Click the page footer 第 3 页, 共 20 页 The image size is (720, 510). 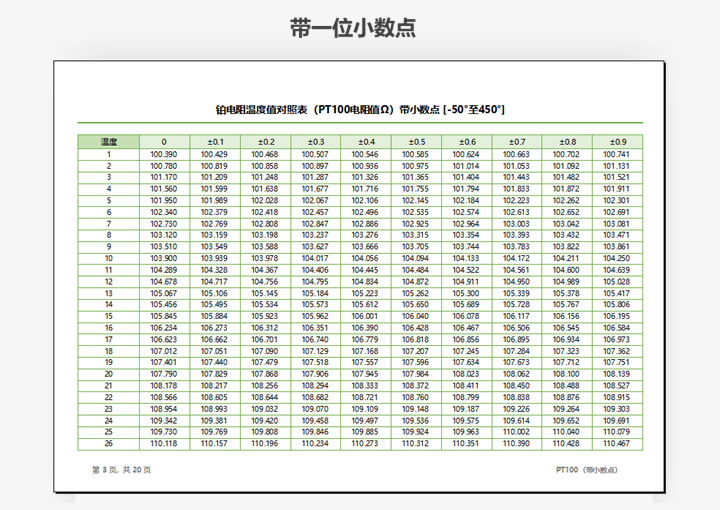coord(121,469)
